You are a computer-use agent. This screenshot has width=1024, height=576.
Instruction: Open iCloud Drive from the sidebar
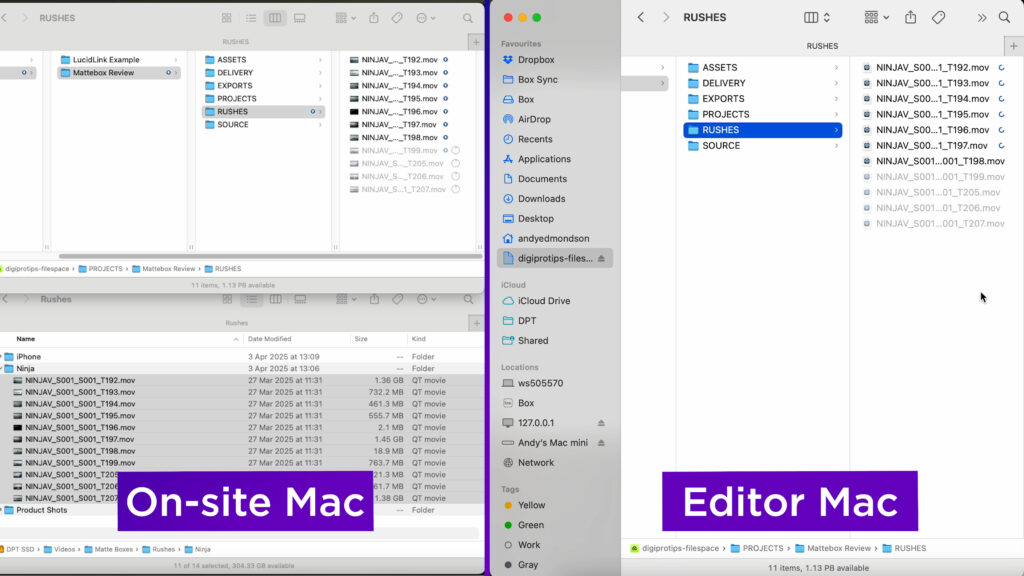543,301
